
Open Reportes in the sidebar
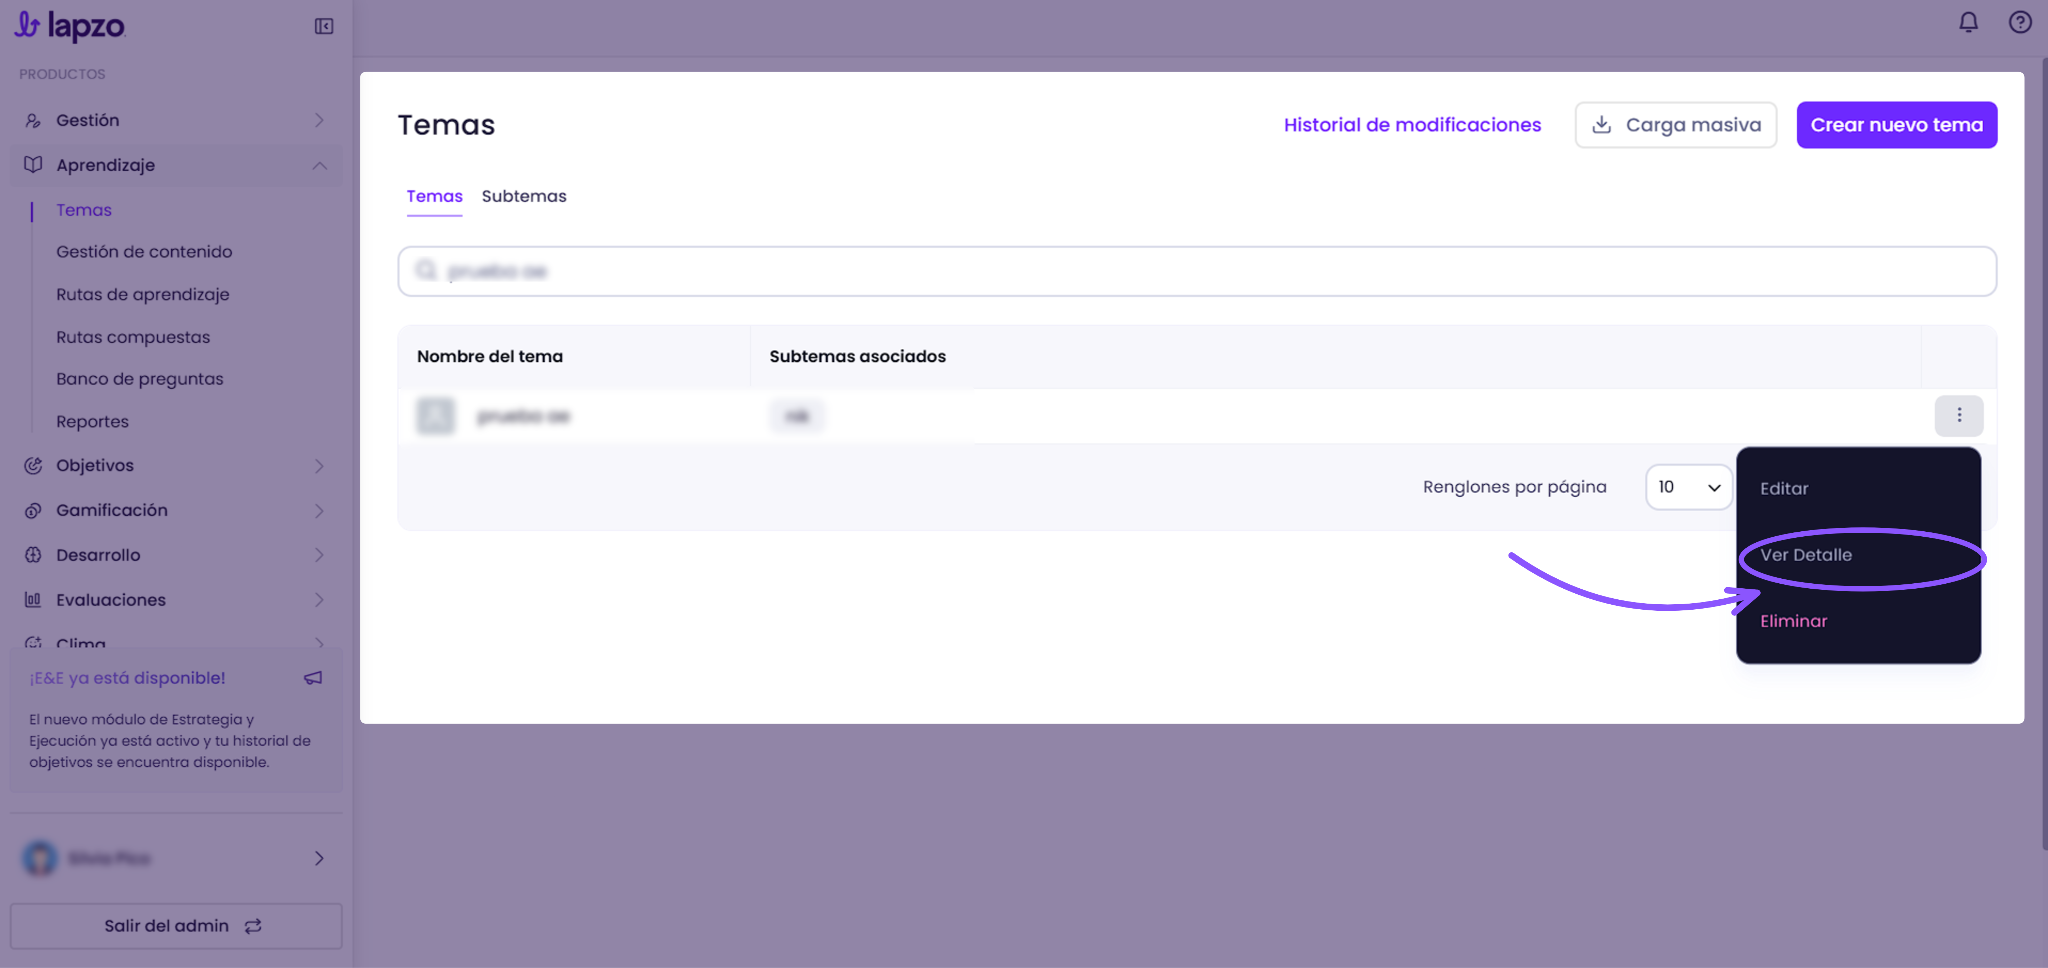(92, 422)
